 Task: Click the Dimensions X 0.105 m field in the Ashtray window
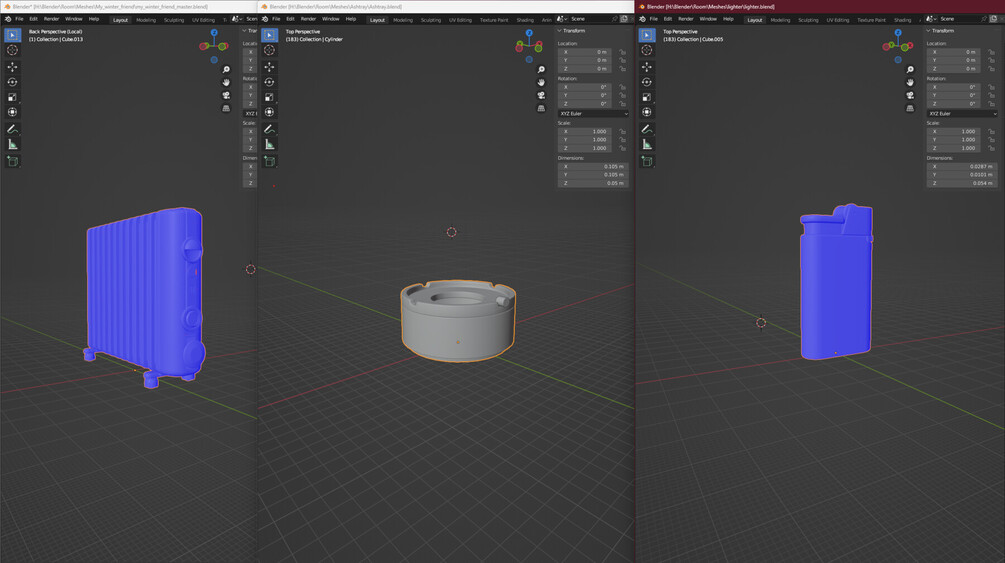click(x=593, y=167)
